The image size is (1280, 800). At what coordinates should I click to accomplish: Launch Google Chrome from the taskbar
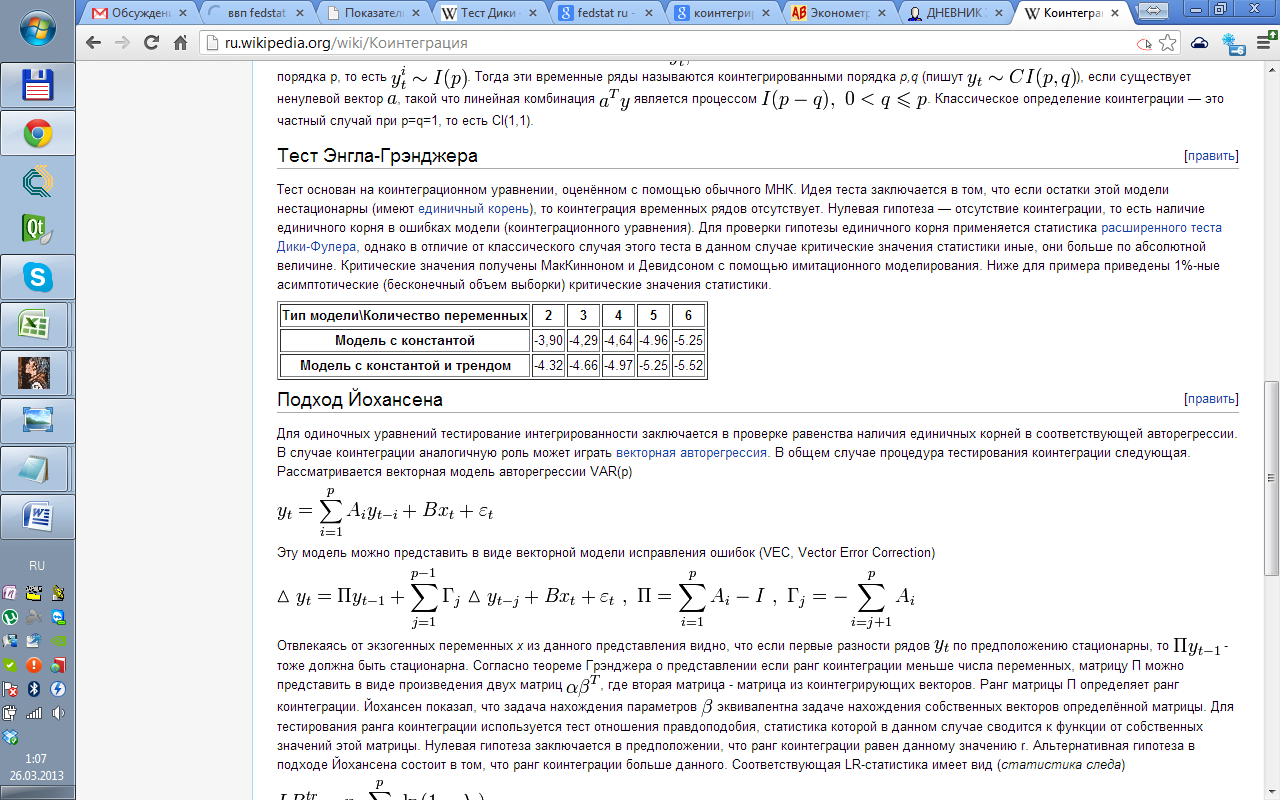(38, 133)
